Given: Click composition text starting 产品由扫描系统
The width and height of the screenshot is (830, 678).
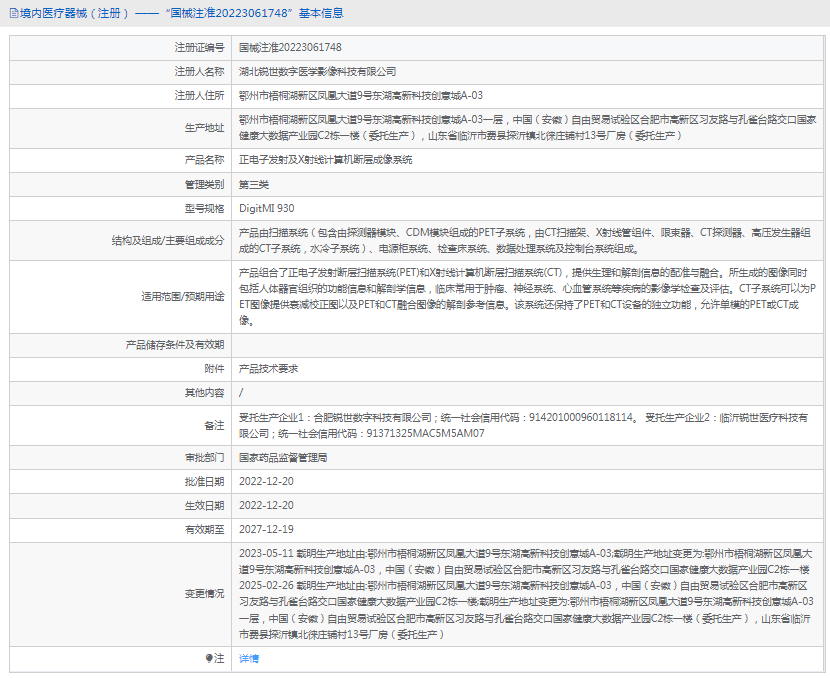Looking at the screenshot, I should tap(525, 240).
